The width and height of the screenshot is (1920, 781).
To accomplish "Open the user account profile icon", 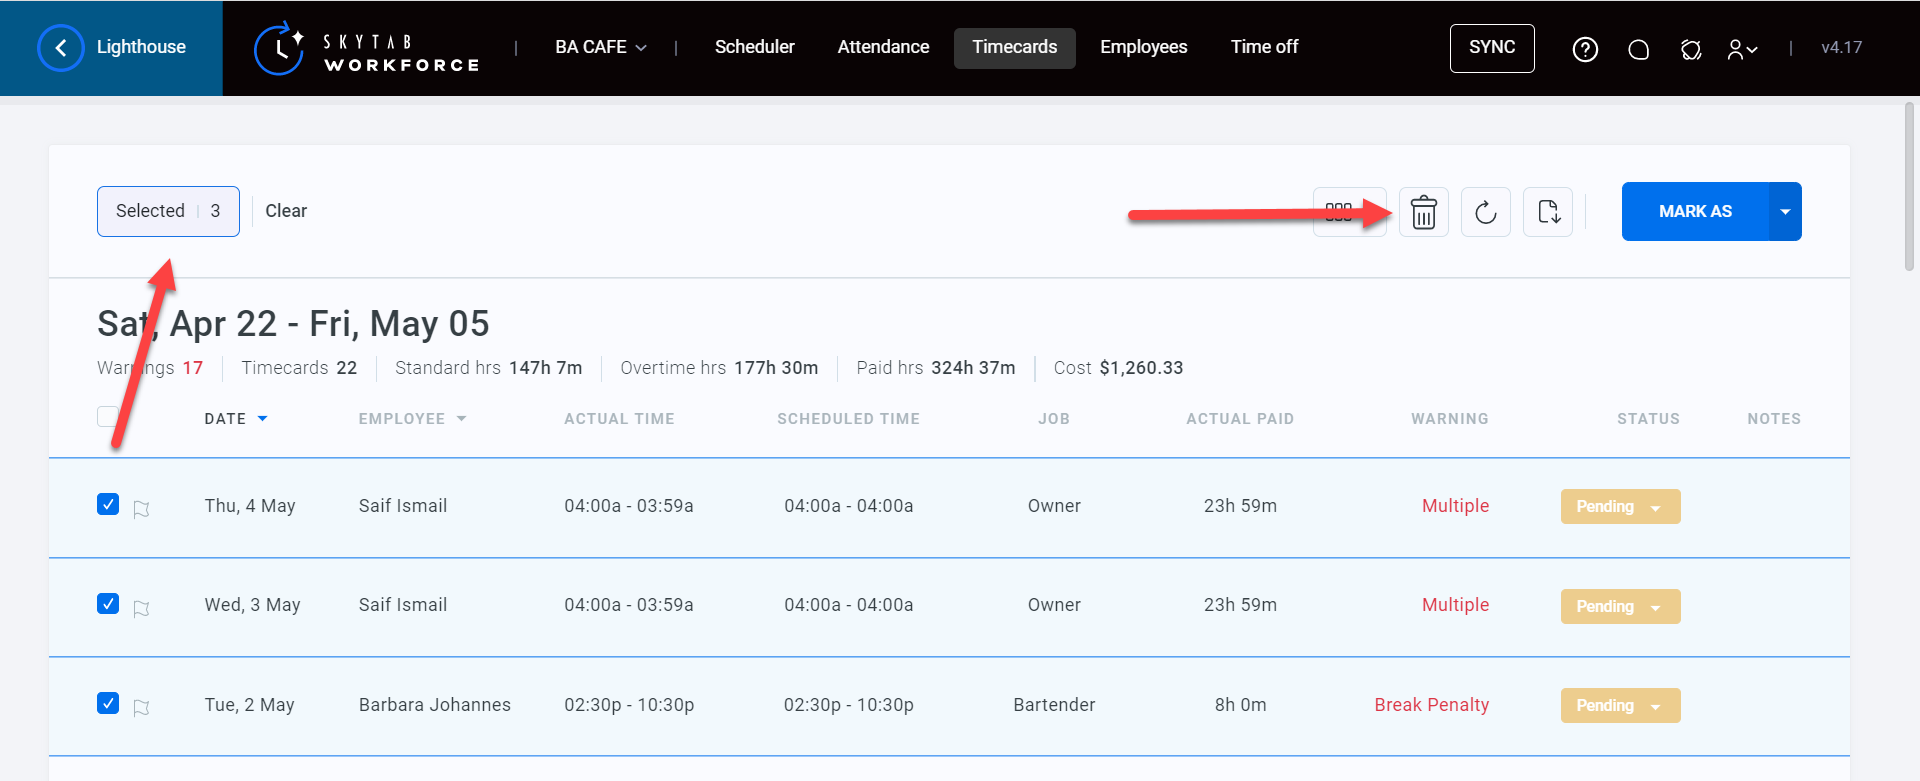I will (1741, 49).
